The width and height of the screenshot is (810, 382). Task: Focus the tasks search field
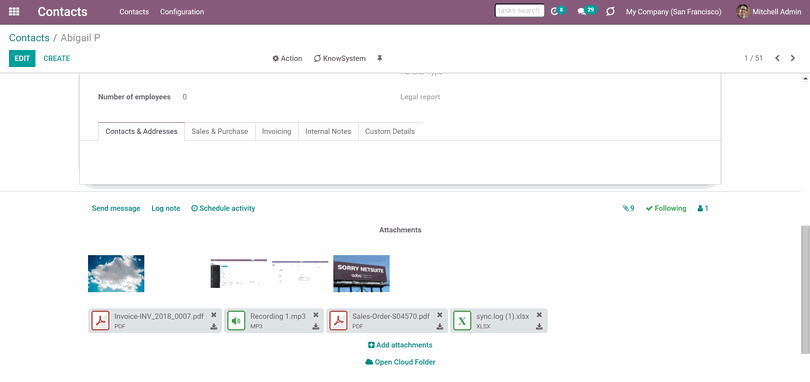(x=519, y=10)
